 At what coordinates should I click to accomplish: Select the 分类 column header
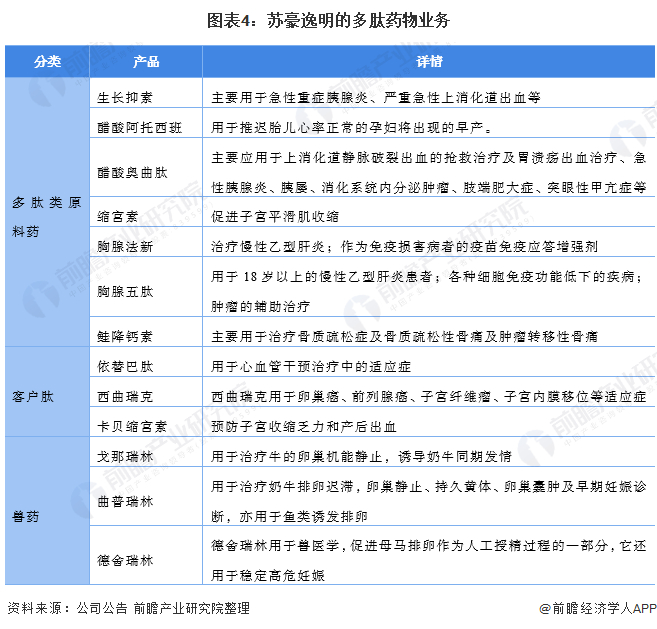pyautogui.click(x=47, y=62)
